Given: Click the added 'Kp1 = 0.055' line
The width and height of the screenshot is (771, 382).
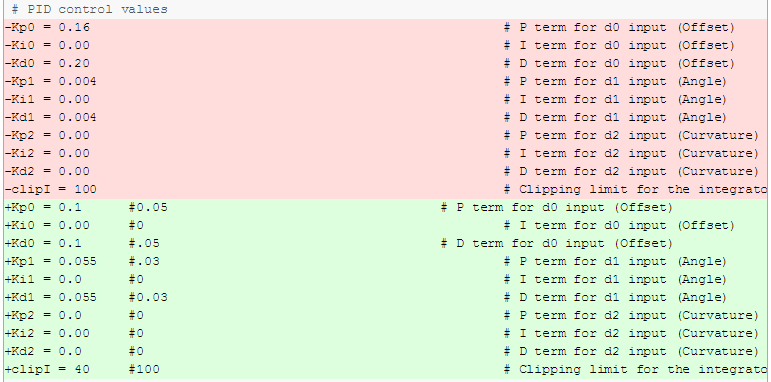Looking at the screenshot, I should 386,262.
